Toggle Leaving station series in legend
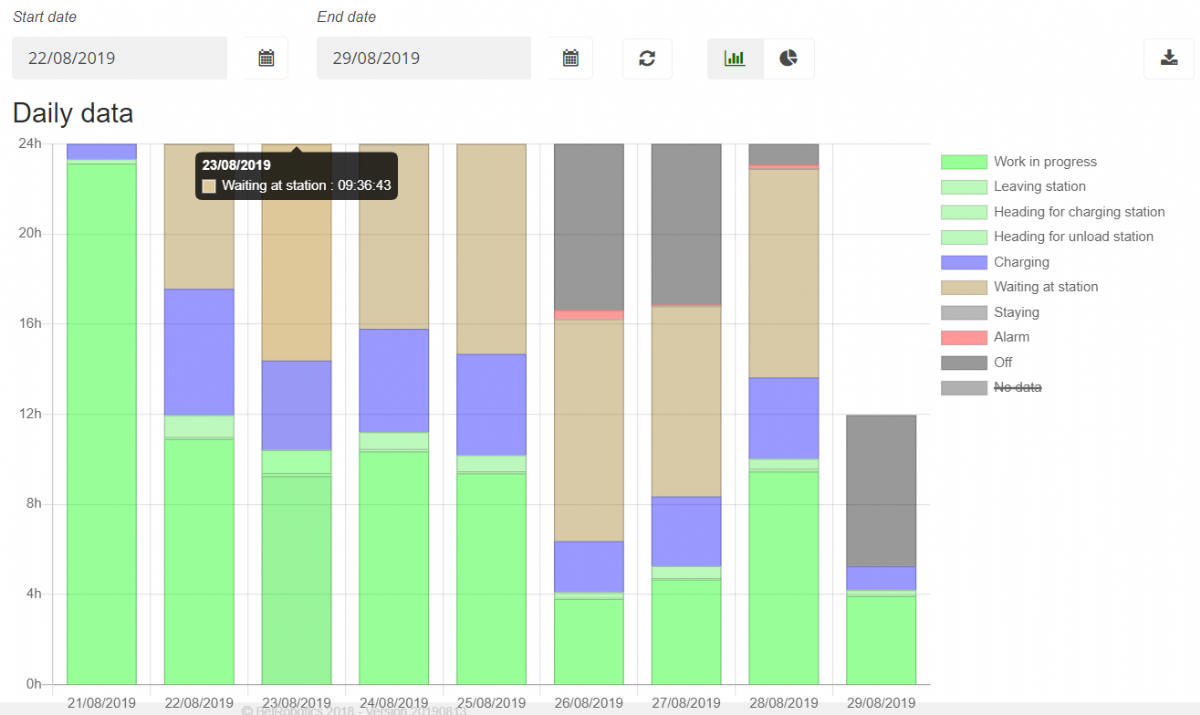Image resolution: width=1200 pixels, height=715 pixels. (x=1039, y=187)
